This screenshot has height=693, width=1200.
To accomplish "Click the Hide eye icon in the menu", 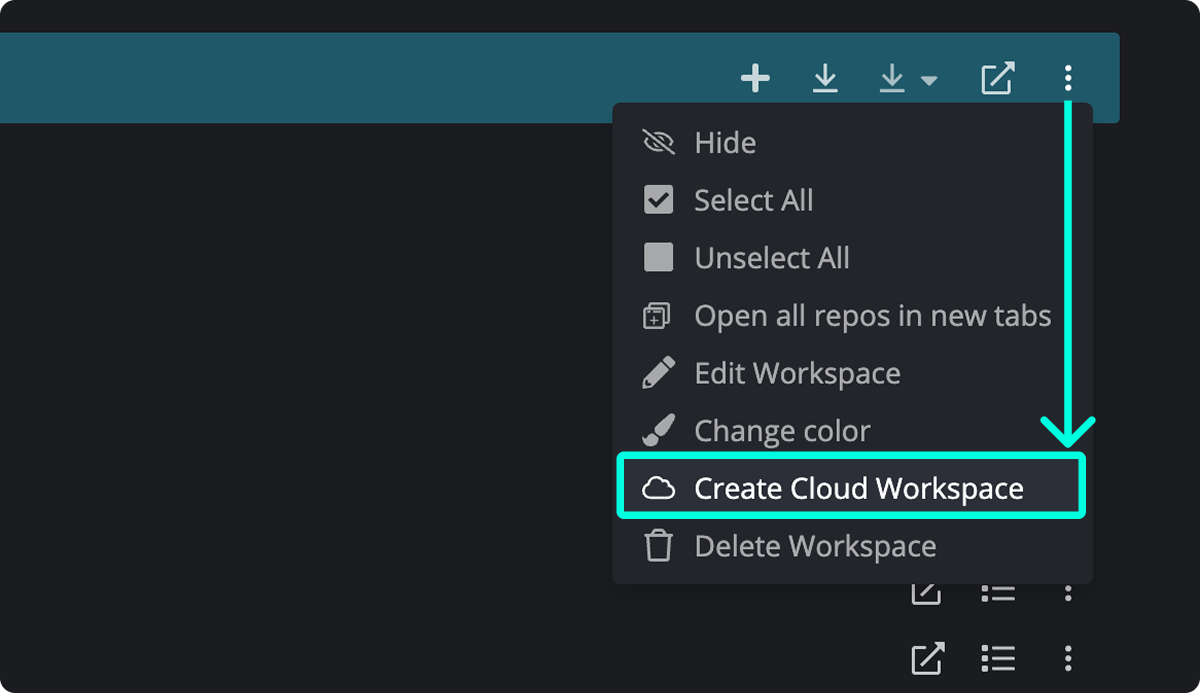I will tap(658, 142).
